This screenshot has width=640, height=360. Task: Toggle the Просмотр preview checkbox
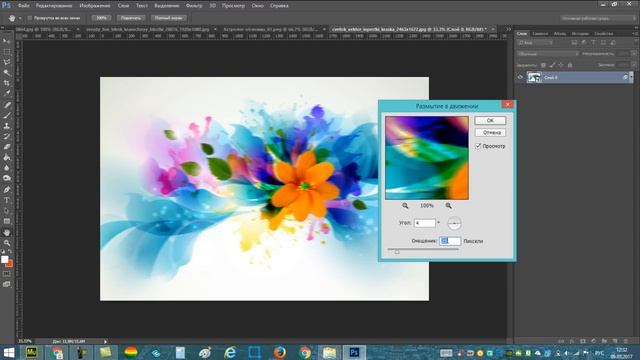(478, 146)
